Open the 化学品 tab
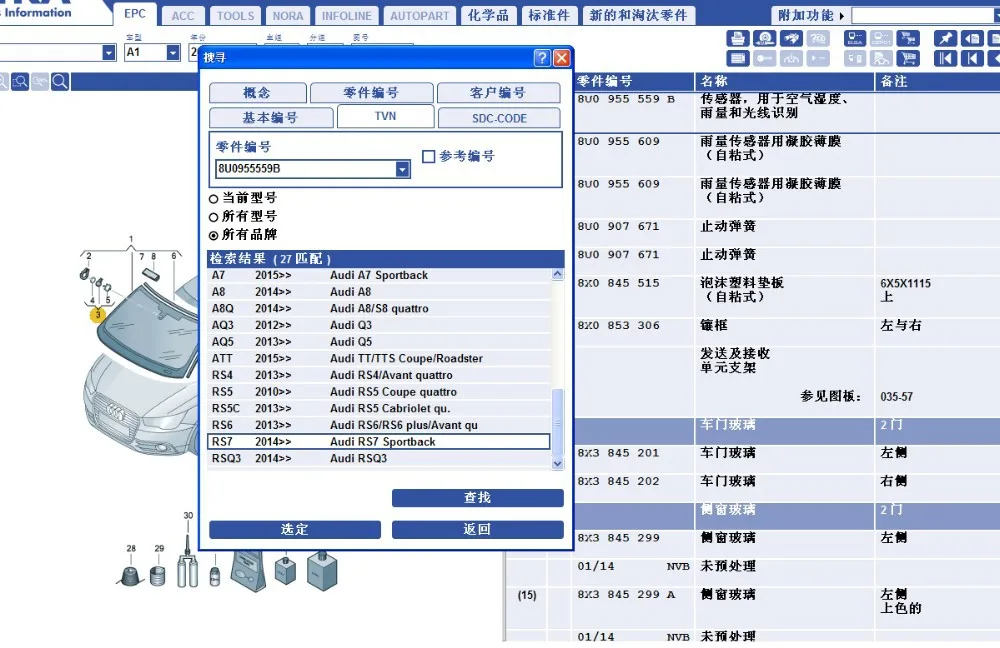 [488, 16]
